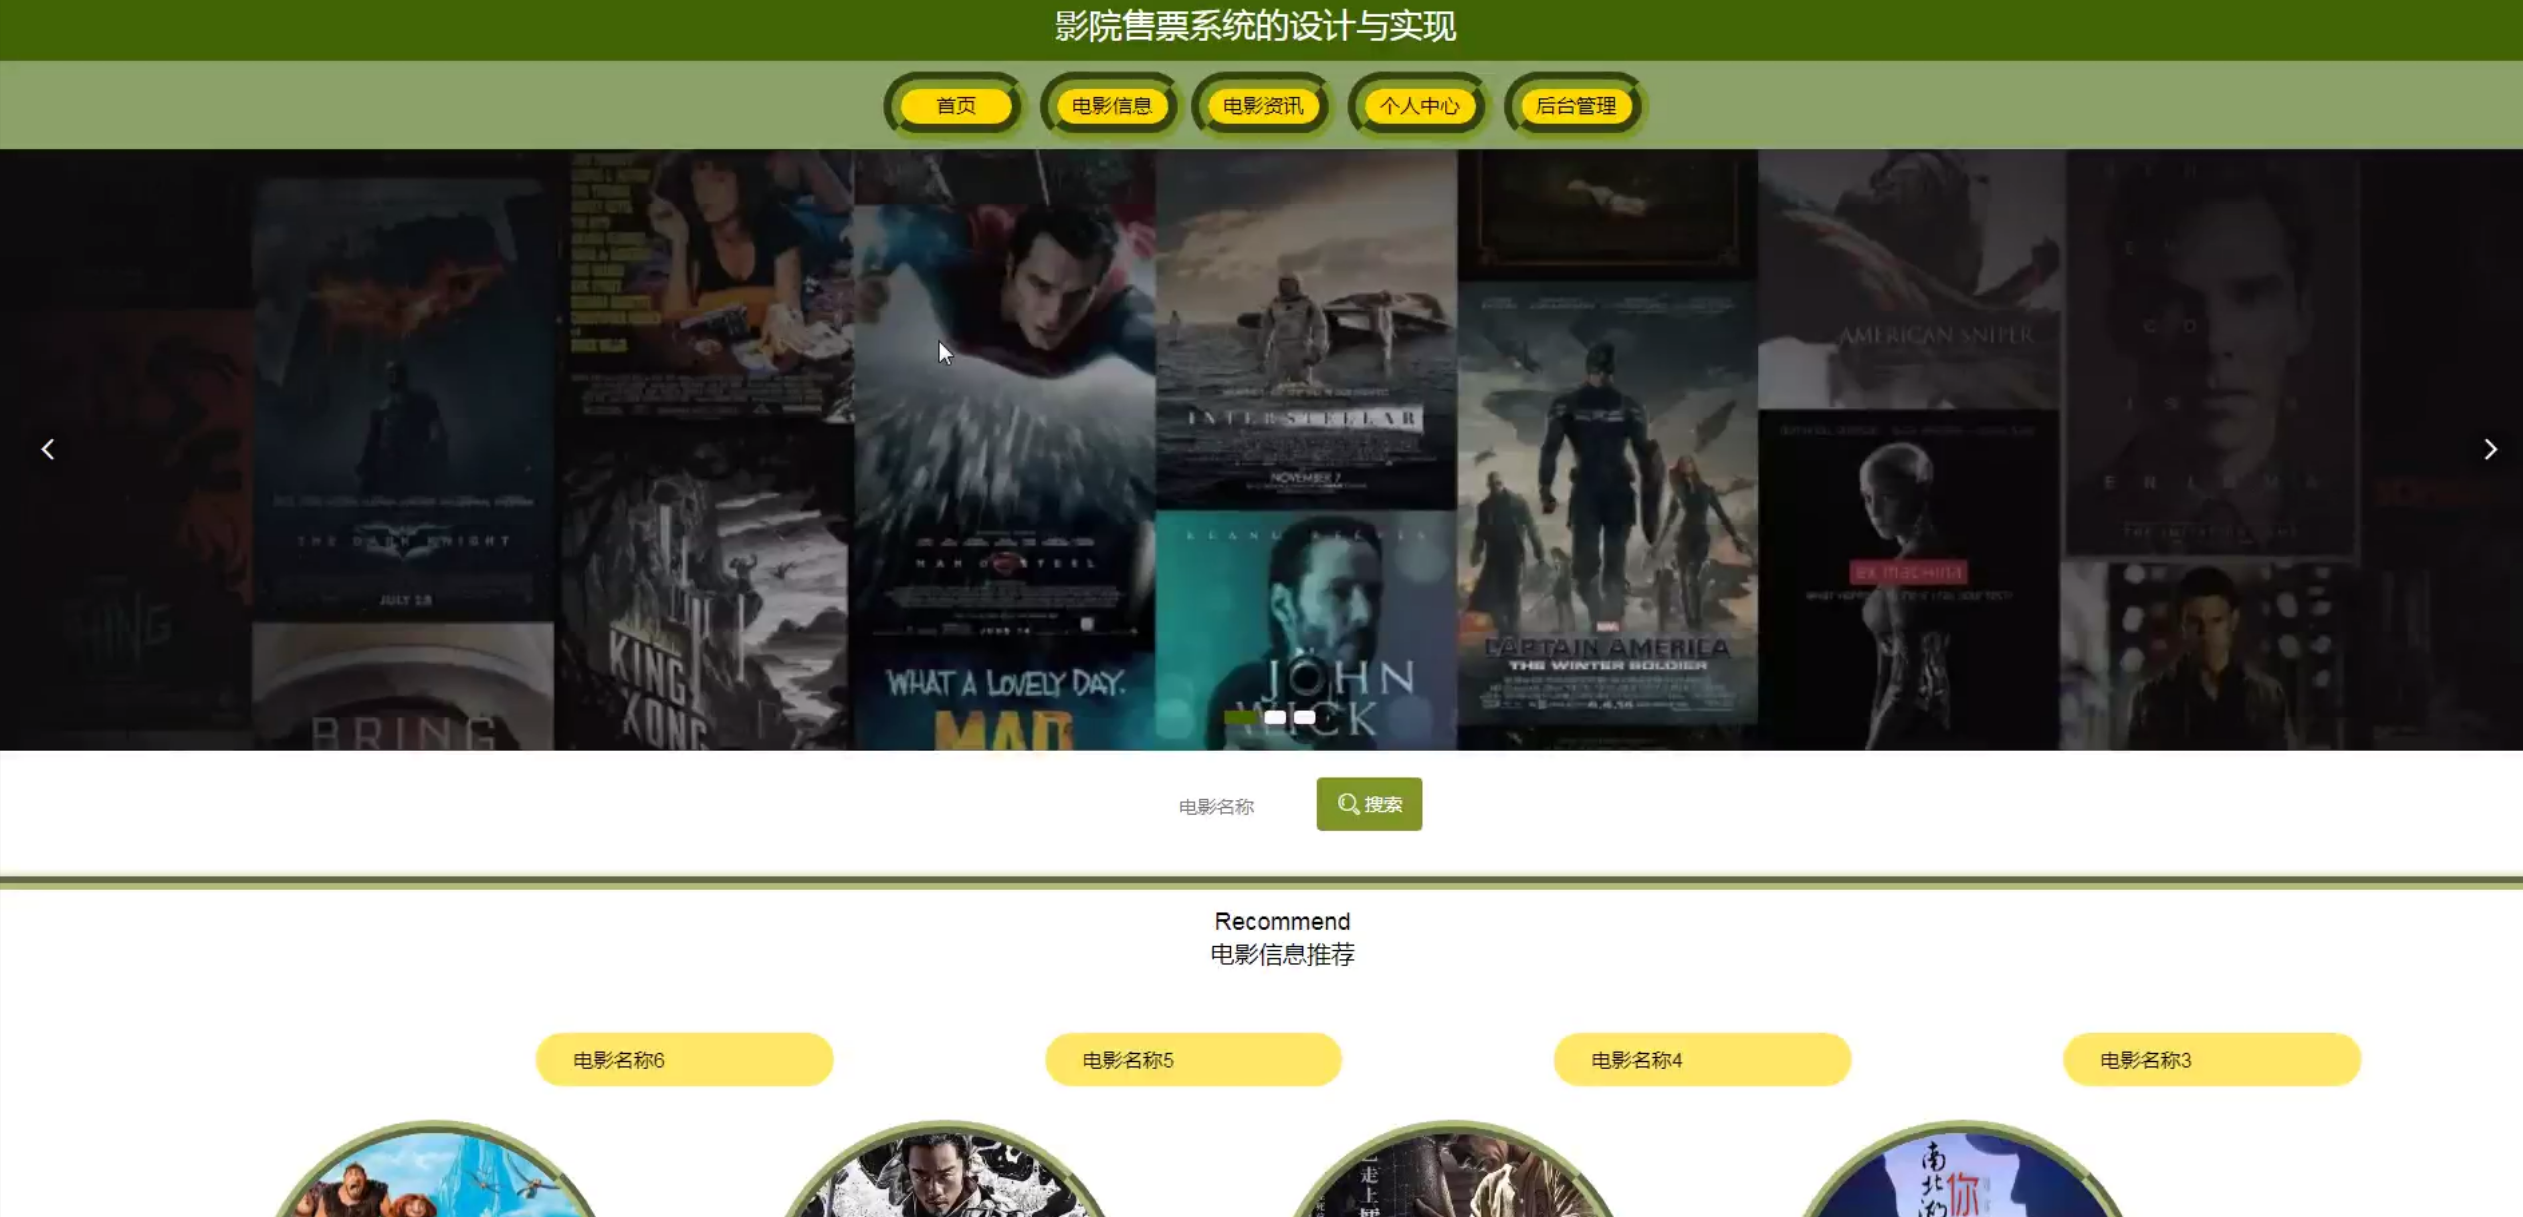Focus the 电影名称 search input field
This screenshot has width=2523, height=1217.
[x=1216, y=806]
